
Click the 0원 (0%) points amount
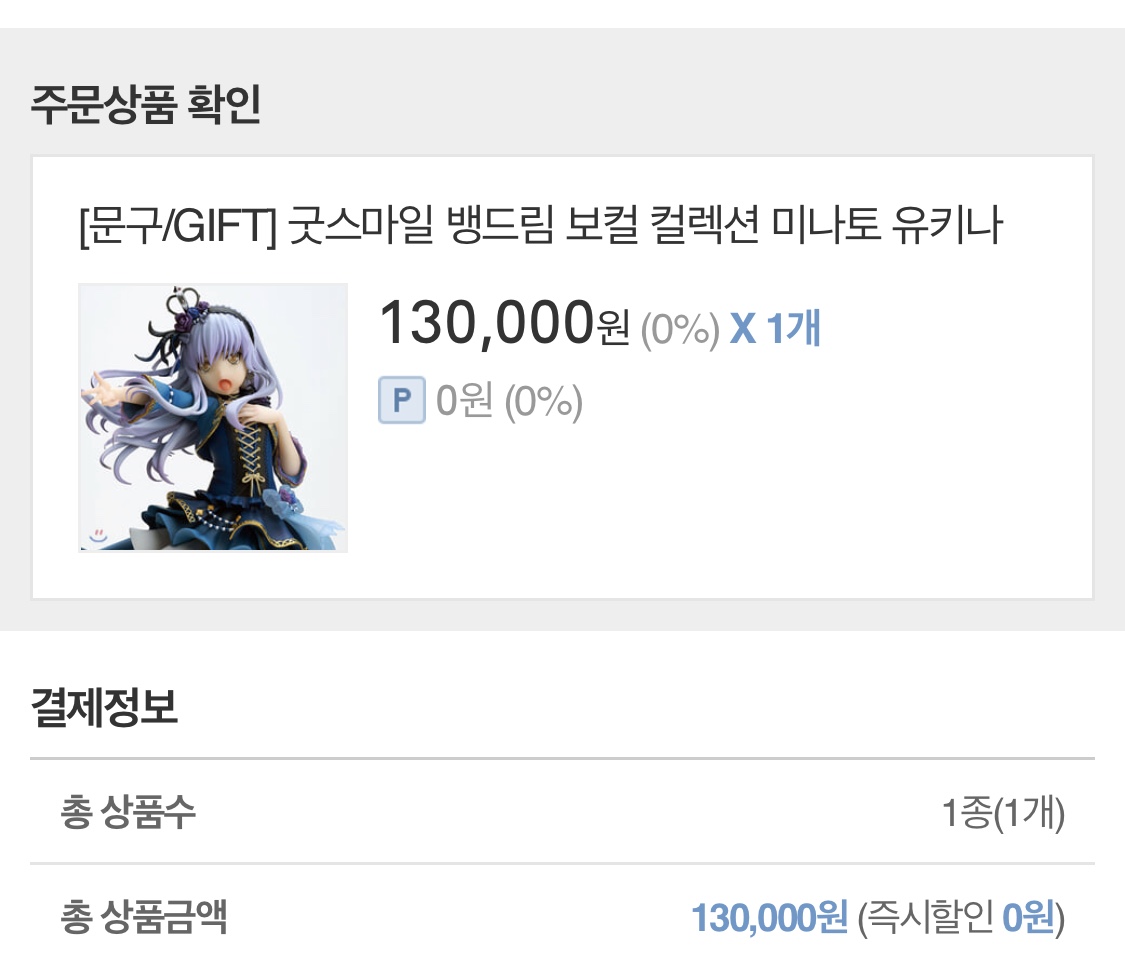point(509,400)
